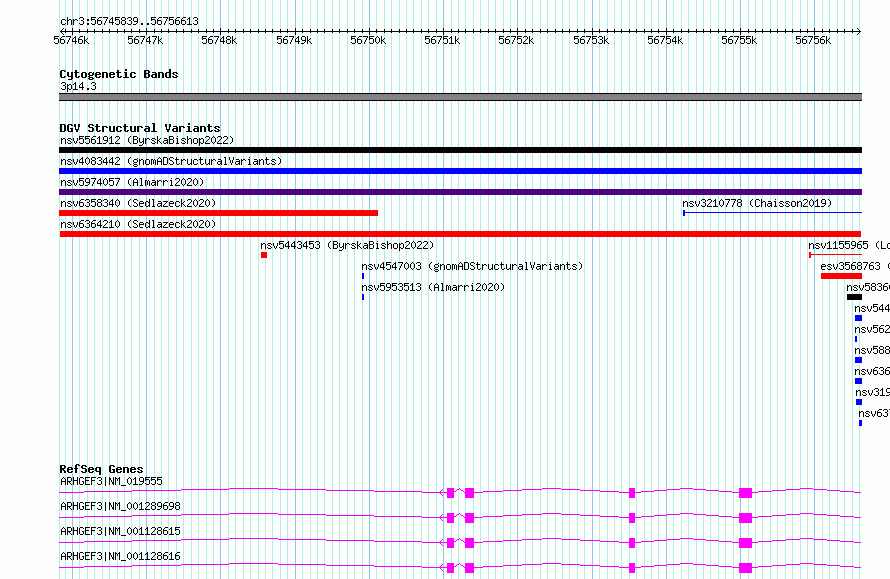Click ARHGEF3|NM_019555 transcript label
Screen dimensions: 890x579
click(111, 481)
